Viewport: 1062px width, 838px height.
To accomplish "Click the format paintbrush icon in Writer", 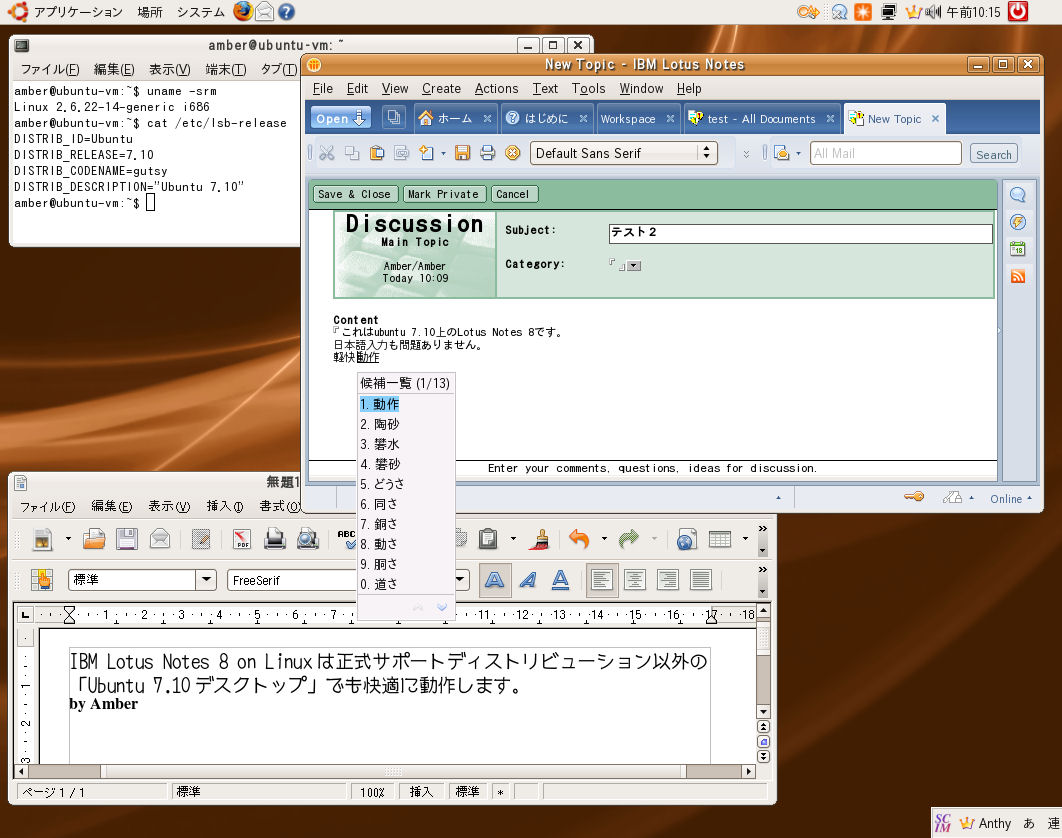I will pyautogui.click(x=541, y=539).
